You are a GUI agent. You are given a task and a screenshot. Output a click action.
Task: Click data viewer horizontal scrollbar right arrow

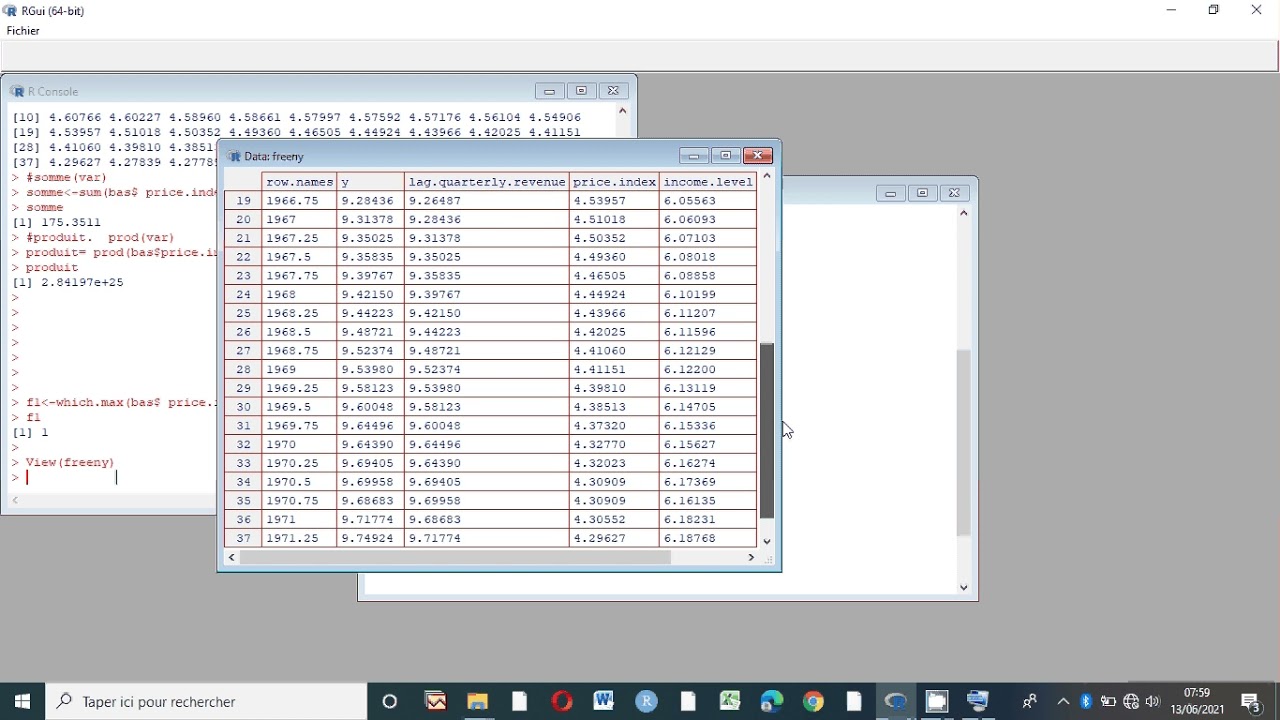click(x=751, y=557)
